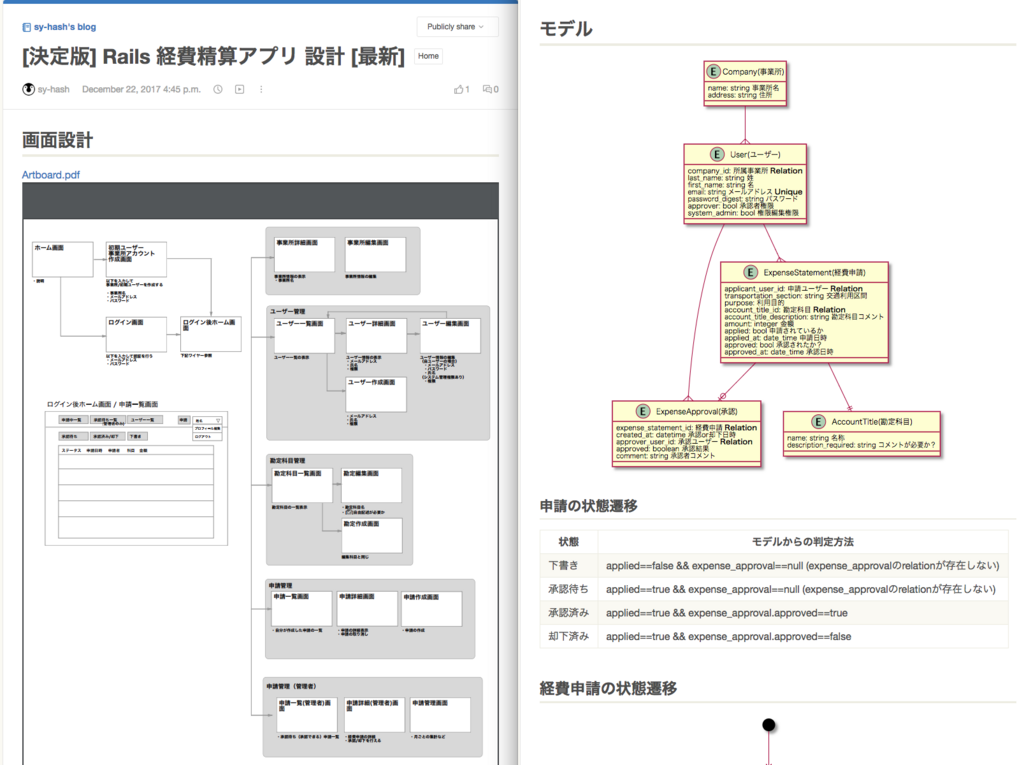1024x765 pixels.
Task: Click sy-hash's profile avatar
Action: pyautogui.click(x=29, y=89)
